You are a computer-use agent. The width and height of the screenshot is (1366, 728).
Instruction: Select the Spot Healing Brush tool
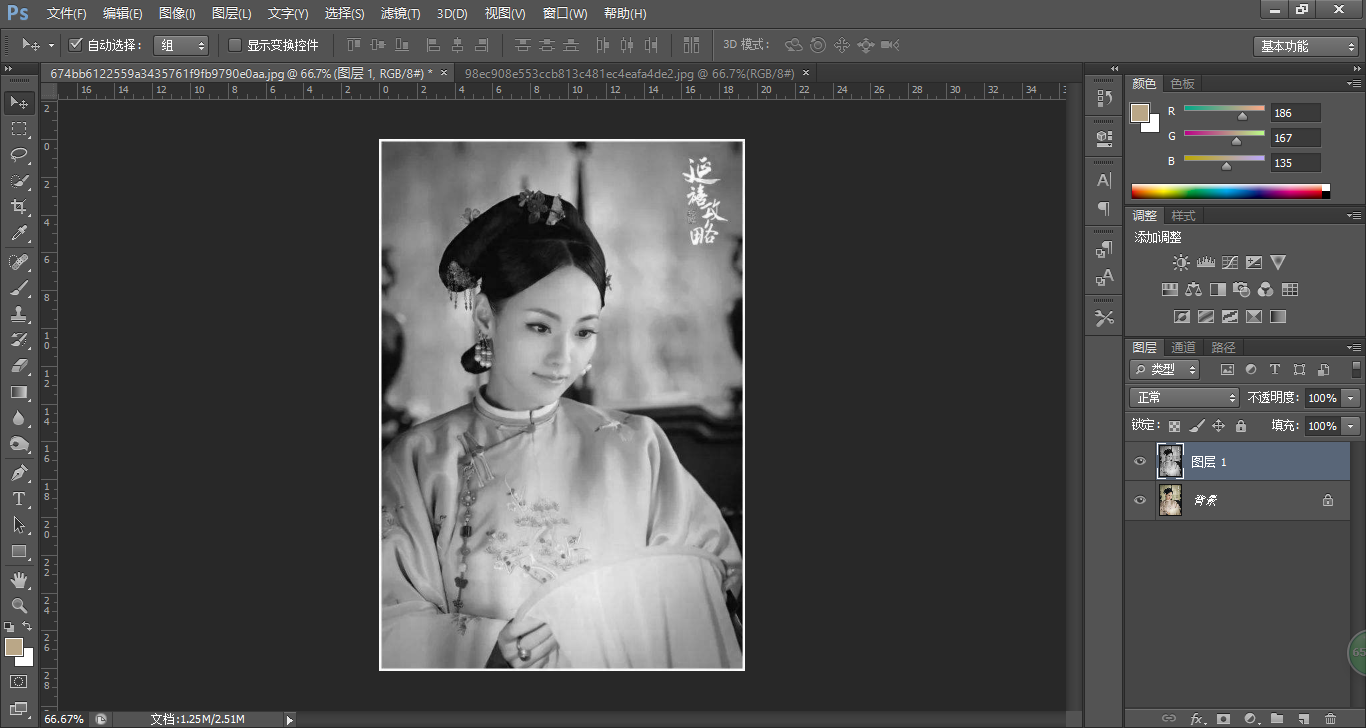(19, 262)
